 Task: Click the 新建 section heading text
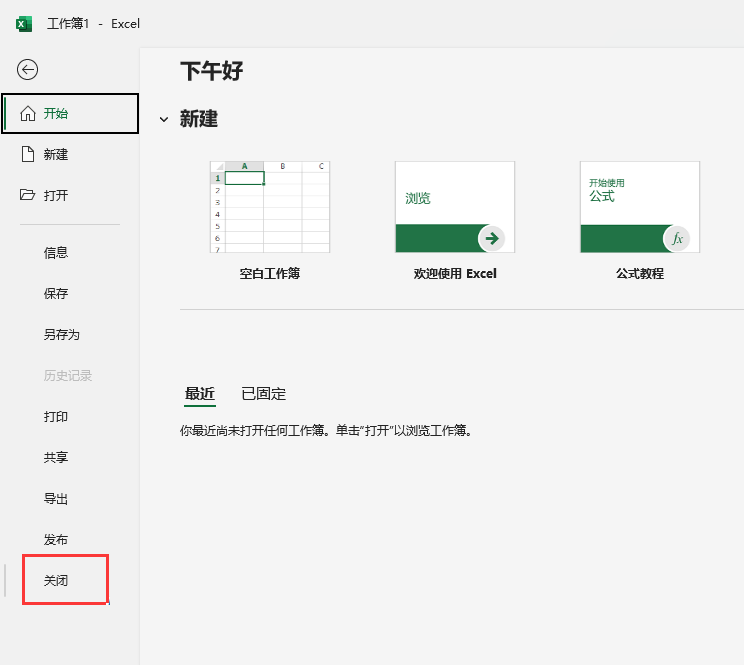click(x=199, y=119)
